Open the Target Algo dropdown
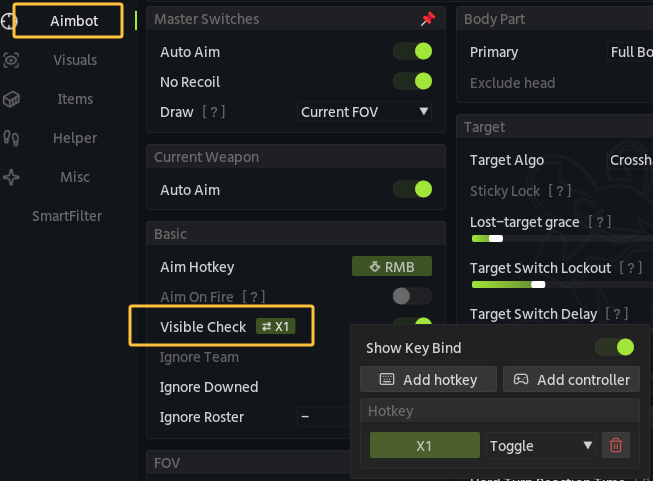Image resolution: width=653 pixels, height=481 pixels. point(630,160)
